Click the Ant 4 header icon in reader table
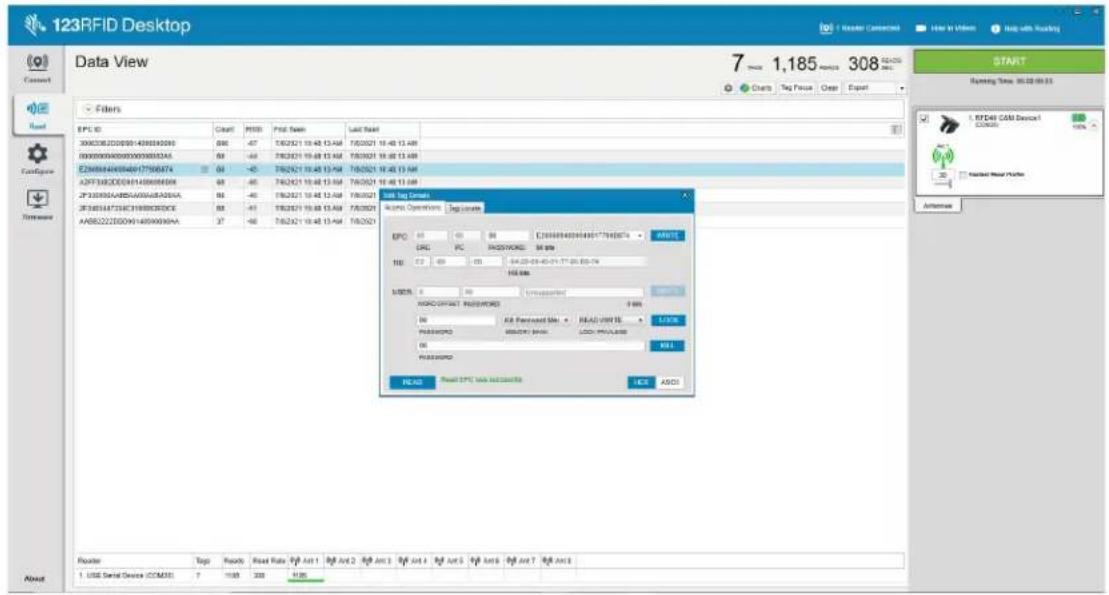Screen dimensions: 1109x595 (403, 561)
